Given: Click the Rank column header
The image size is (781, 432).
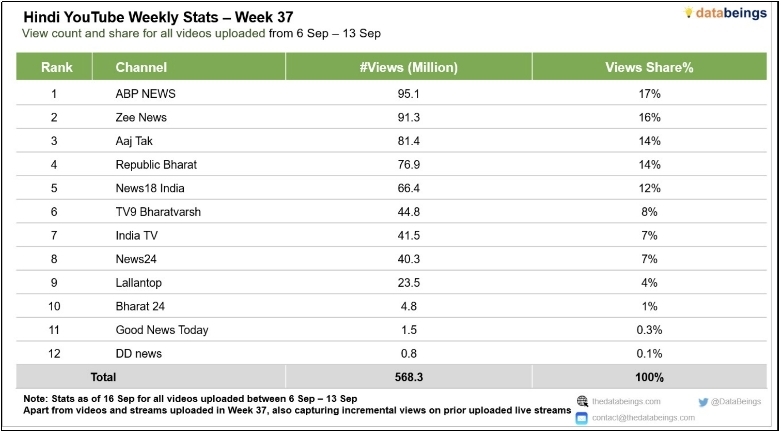Looking at the screenshot, I should [54, 68].
